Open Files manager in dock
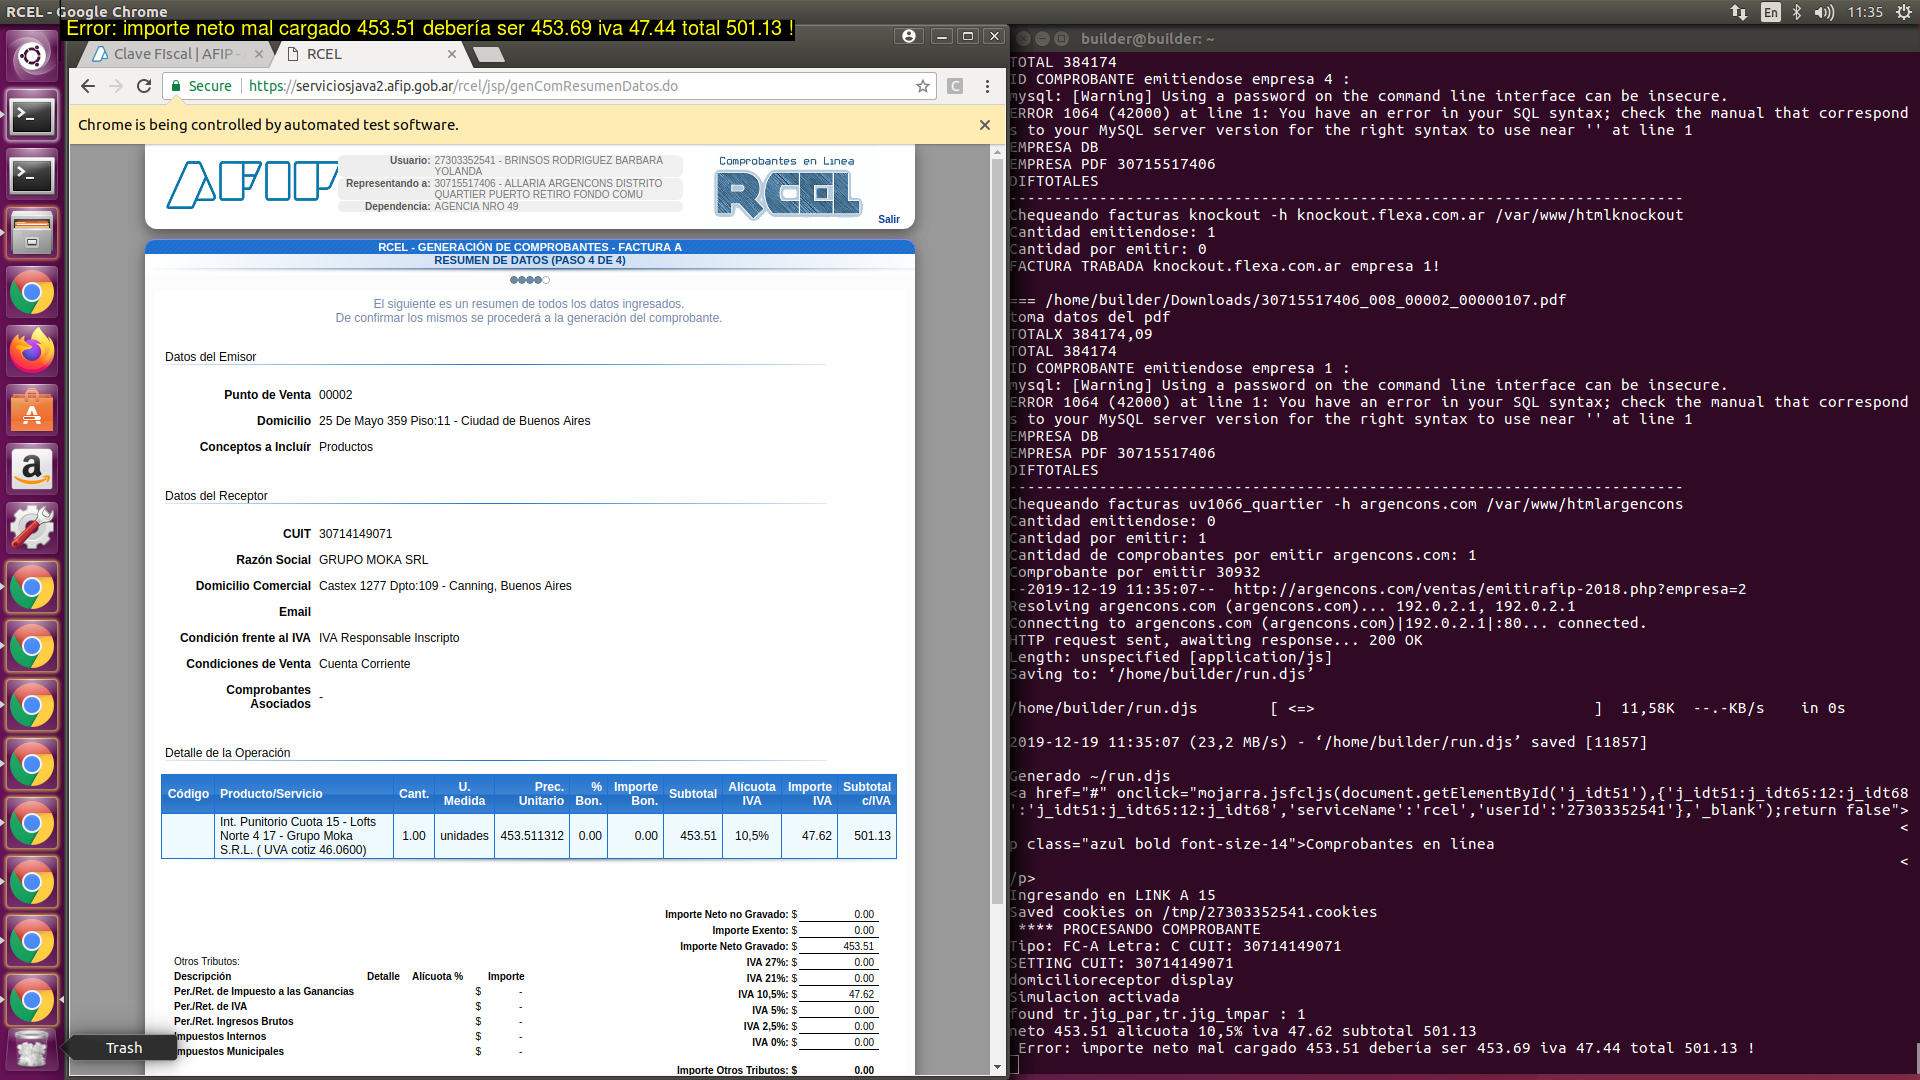The height and width of the screenshot is (1080, 1920). coord(32,234)
